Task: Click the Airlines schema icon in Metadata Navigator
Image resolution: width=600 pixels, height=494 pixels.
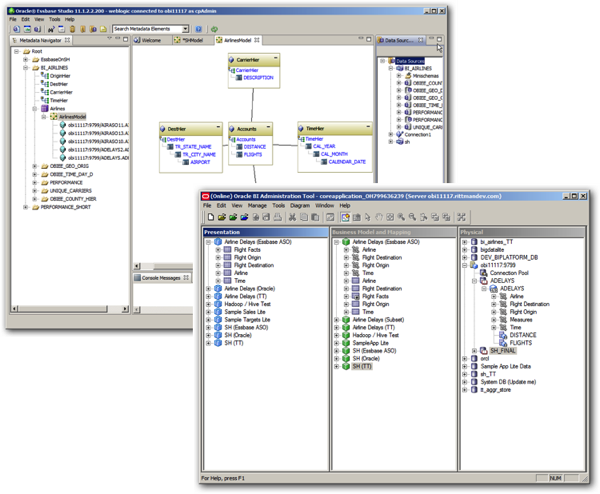Action: [45, 109]
